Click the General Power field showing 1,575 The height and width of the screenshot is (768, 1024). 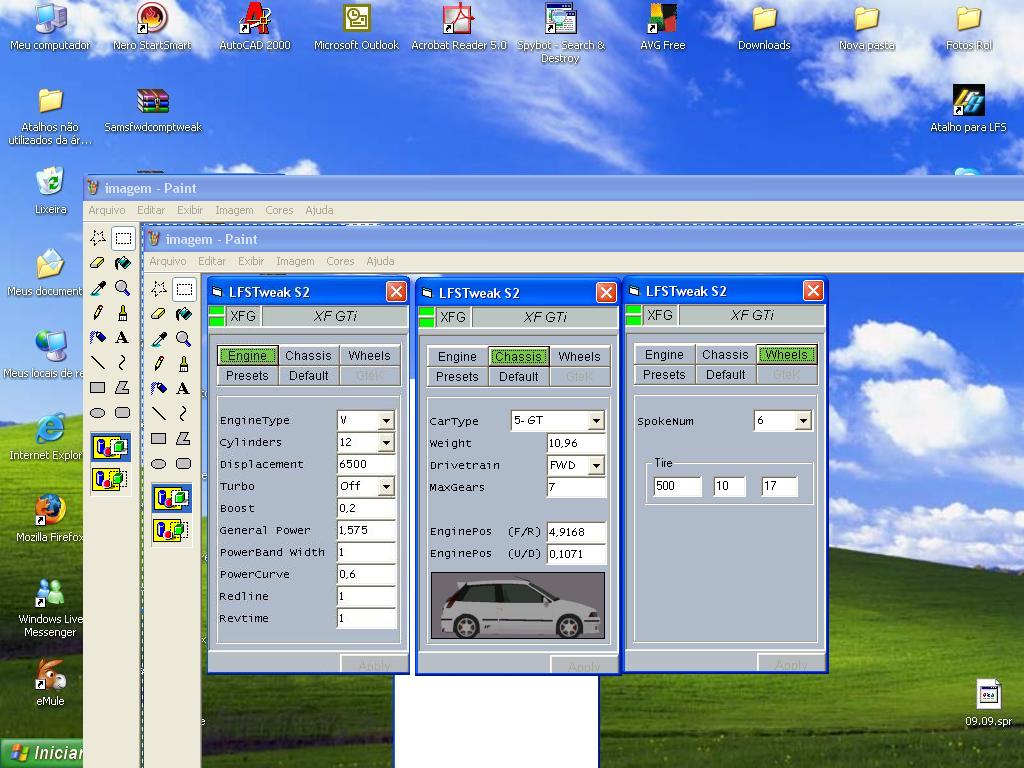pos(366,530)
